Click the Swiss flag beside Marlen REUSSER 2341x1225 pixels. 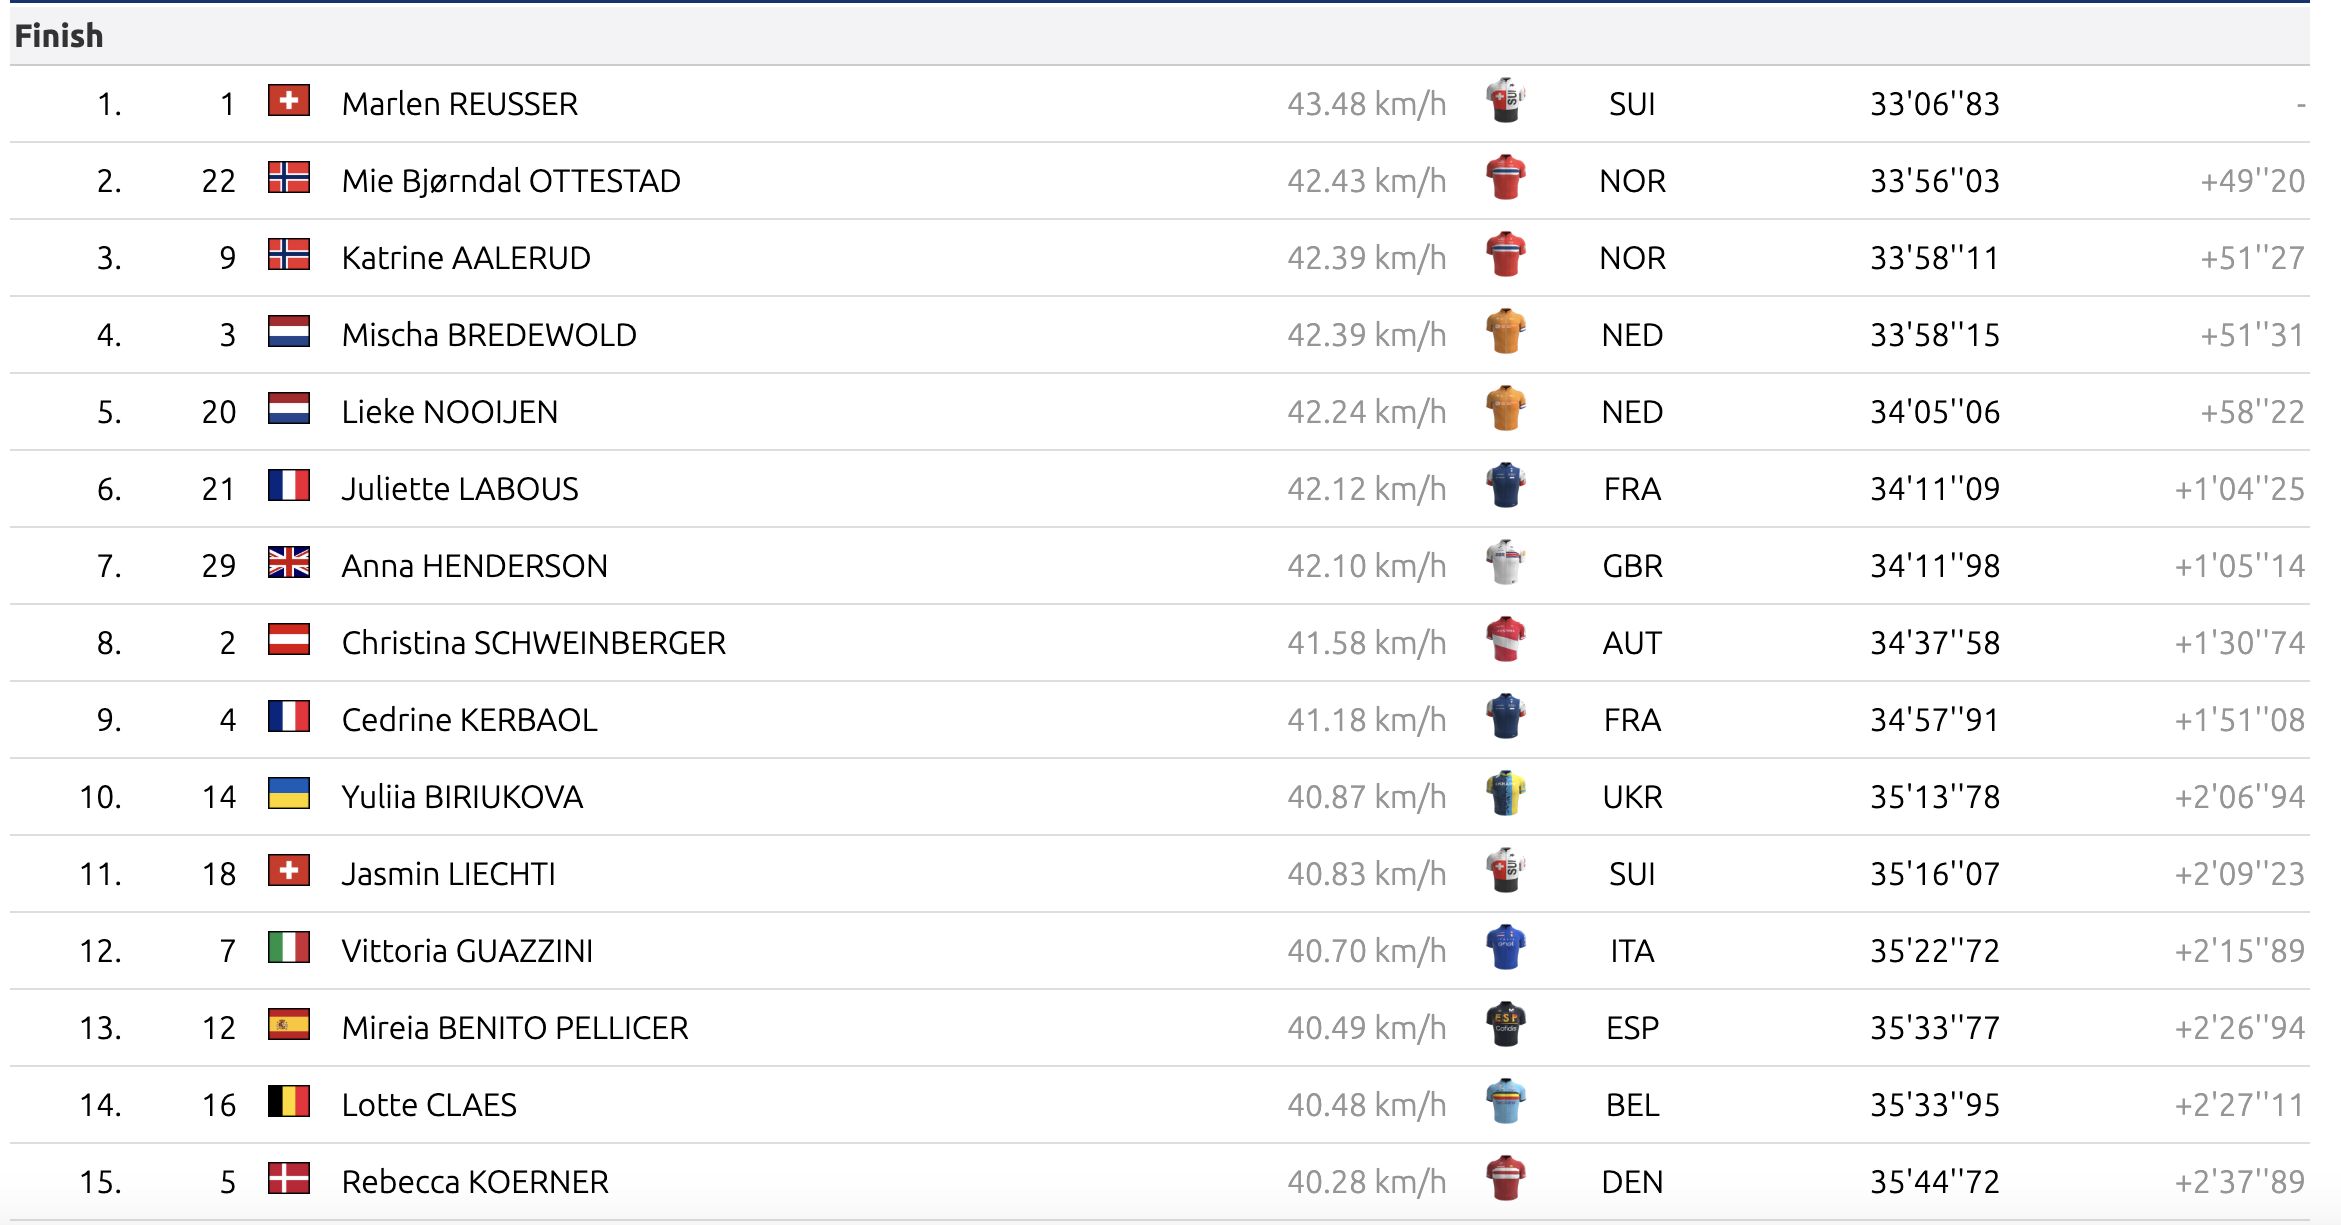point(289,101)
